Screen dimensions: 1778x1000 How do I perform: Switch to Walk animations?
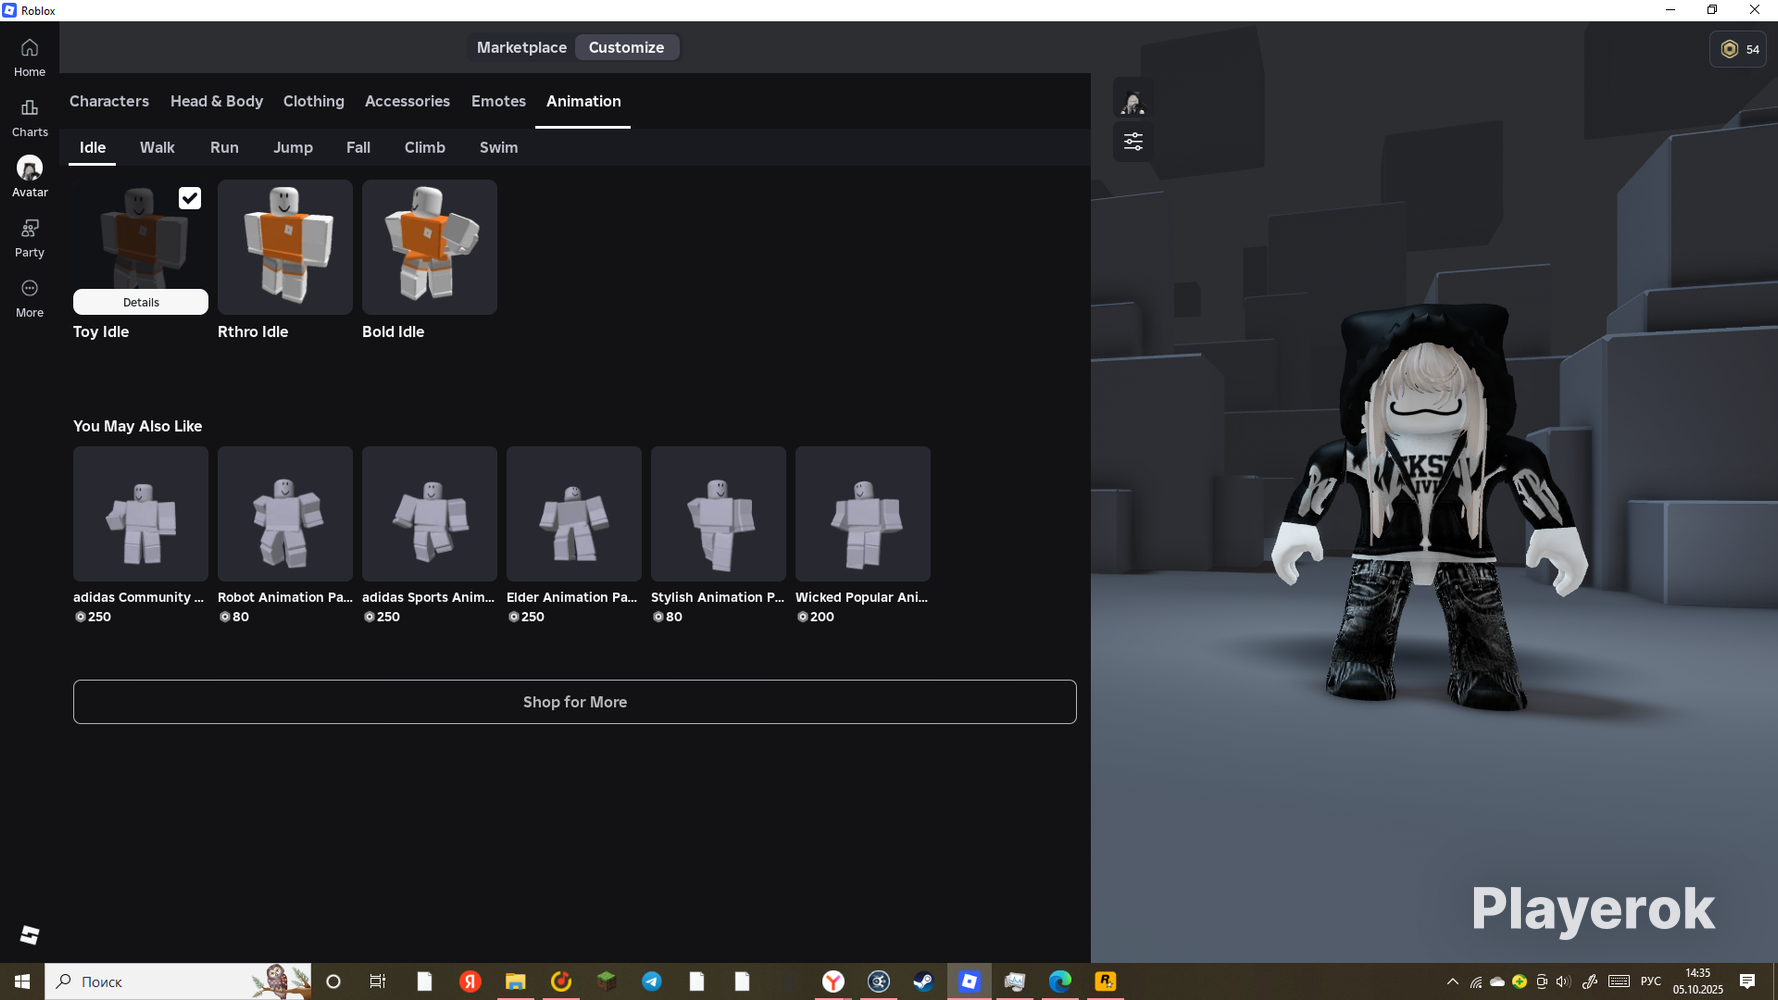pos(157,147)
